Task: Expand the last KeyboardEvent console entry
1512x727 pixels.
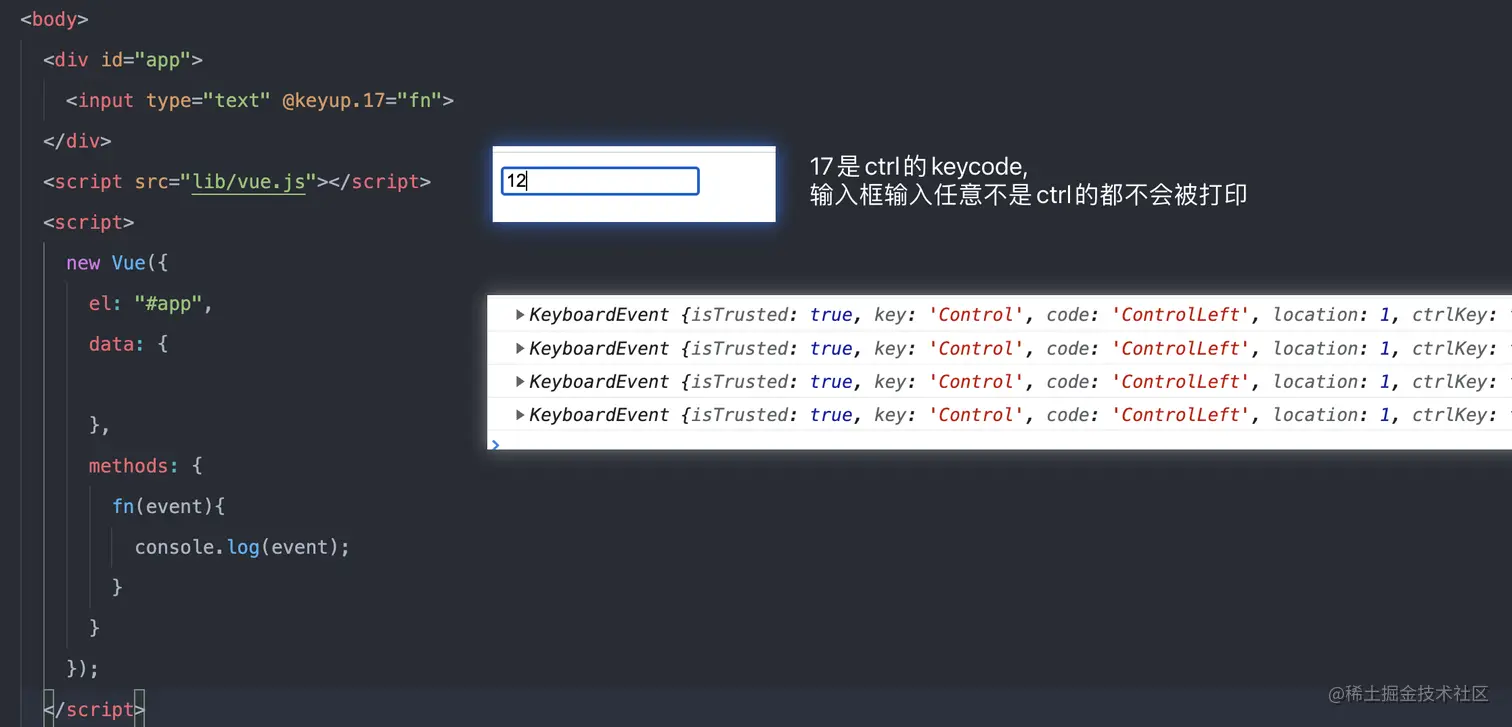Action: pos(520,415)
